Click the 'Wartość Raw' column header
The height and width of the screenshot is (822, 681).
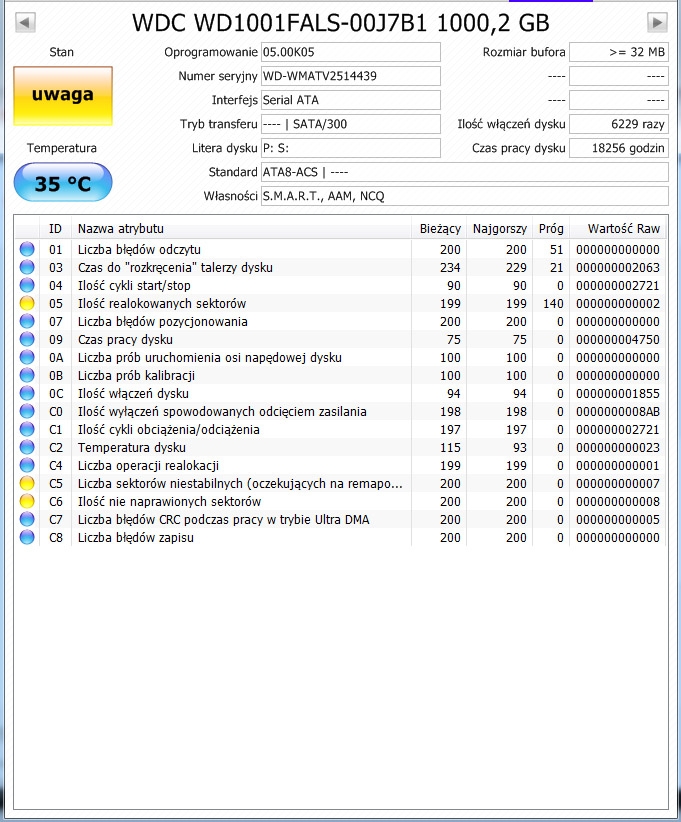pyautogui.click(x=619, y=229)
